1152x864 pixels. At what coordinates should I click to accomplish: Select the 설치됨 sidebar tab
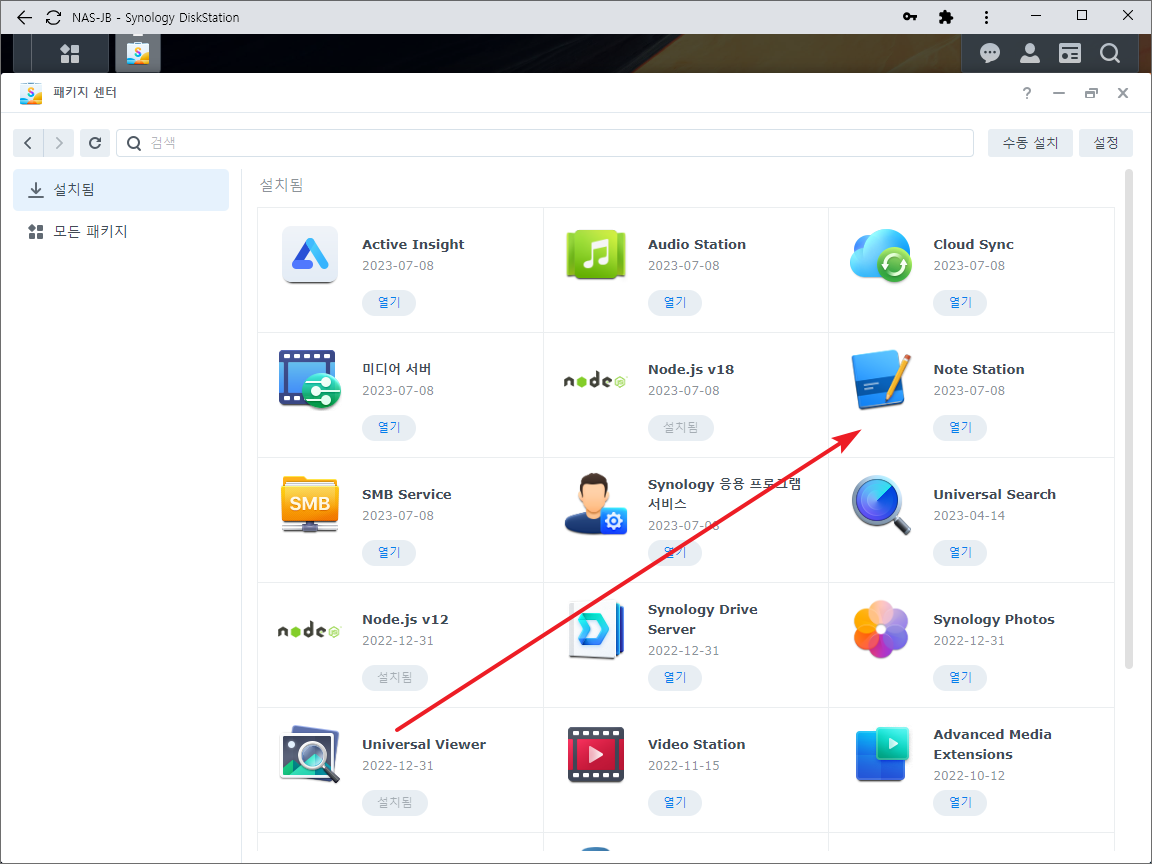pyautogui.click(x=121, y=190)
